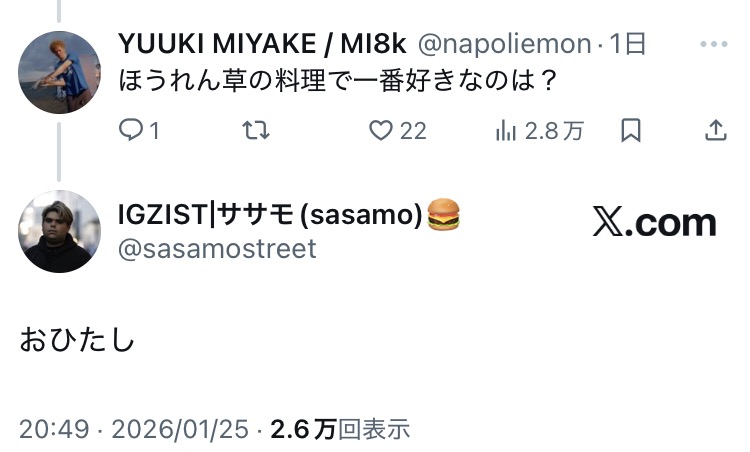Click the share upload arrow icon
This screenshot has height=452, width=750.
point(716,130)
